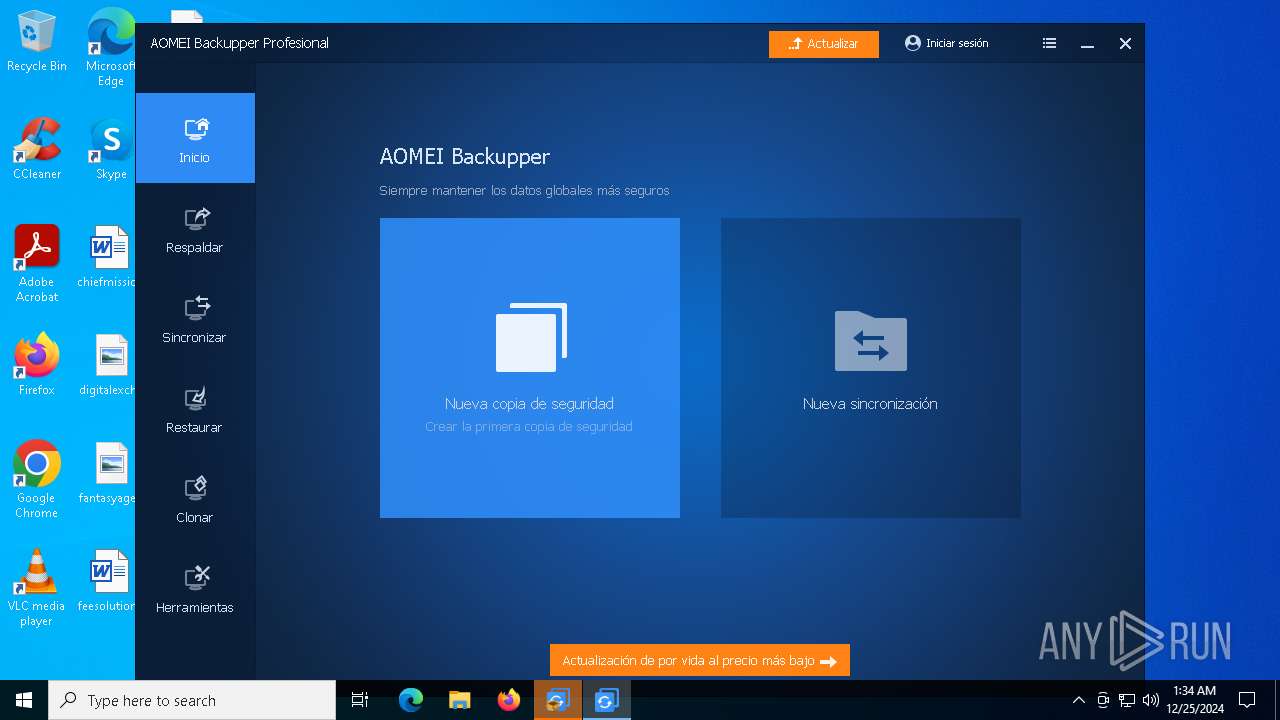Open the AOMEI hamburger menu icon
This screenshot has width=1280, height=720.
coord(1049,43)
